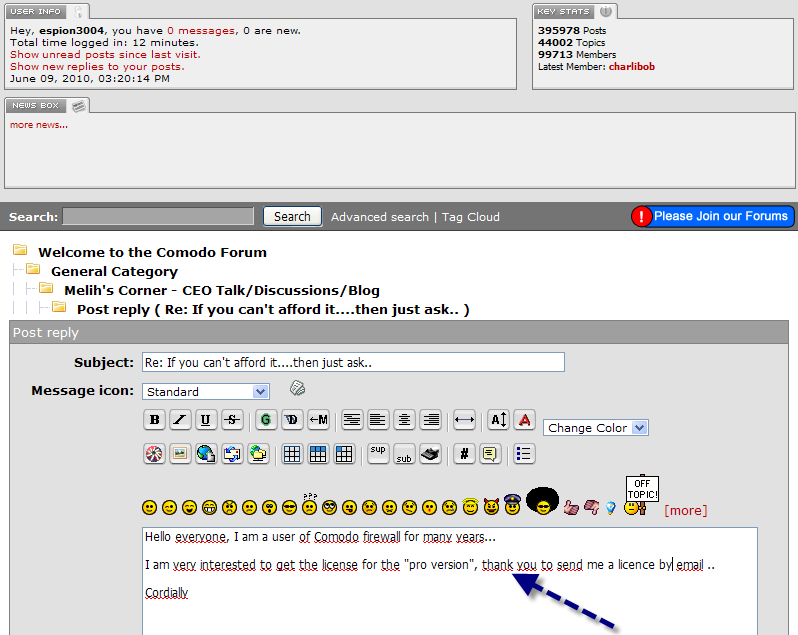Show new replies to your posts

(97, 67)
